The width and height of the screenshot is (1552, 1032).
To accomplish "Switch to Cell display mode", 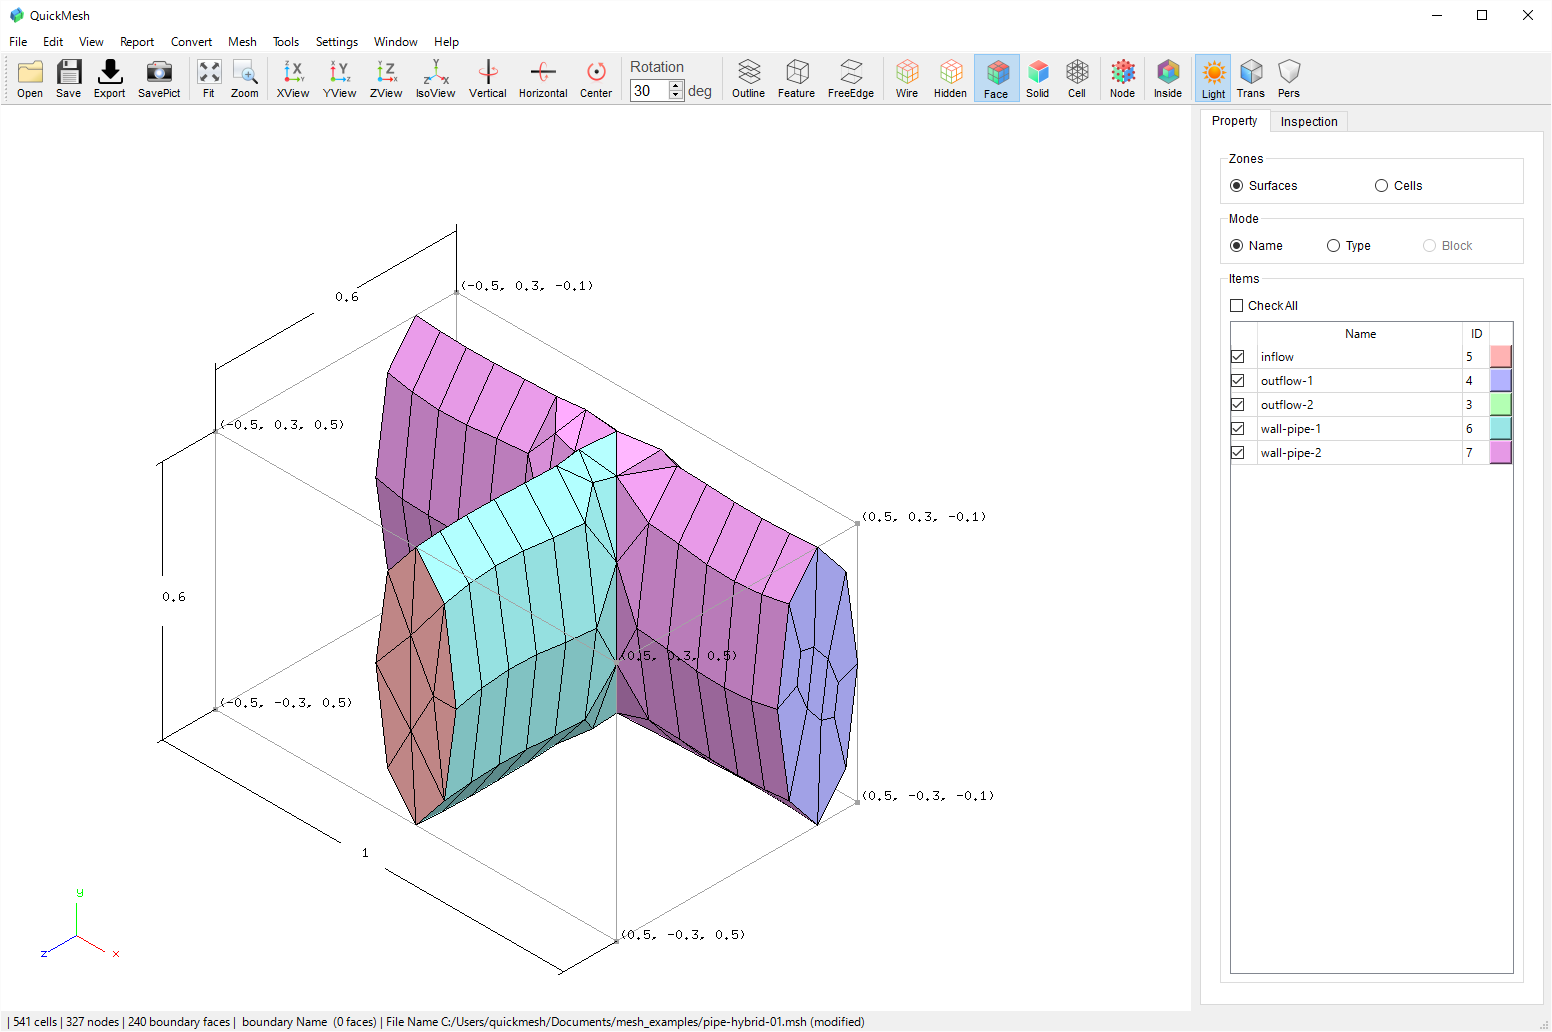I will 1077,79.
